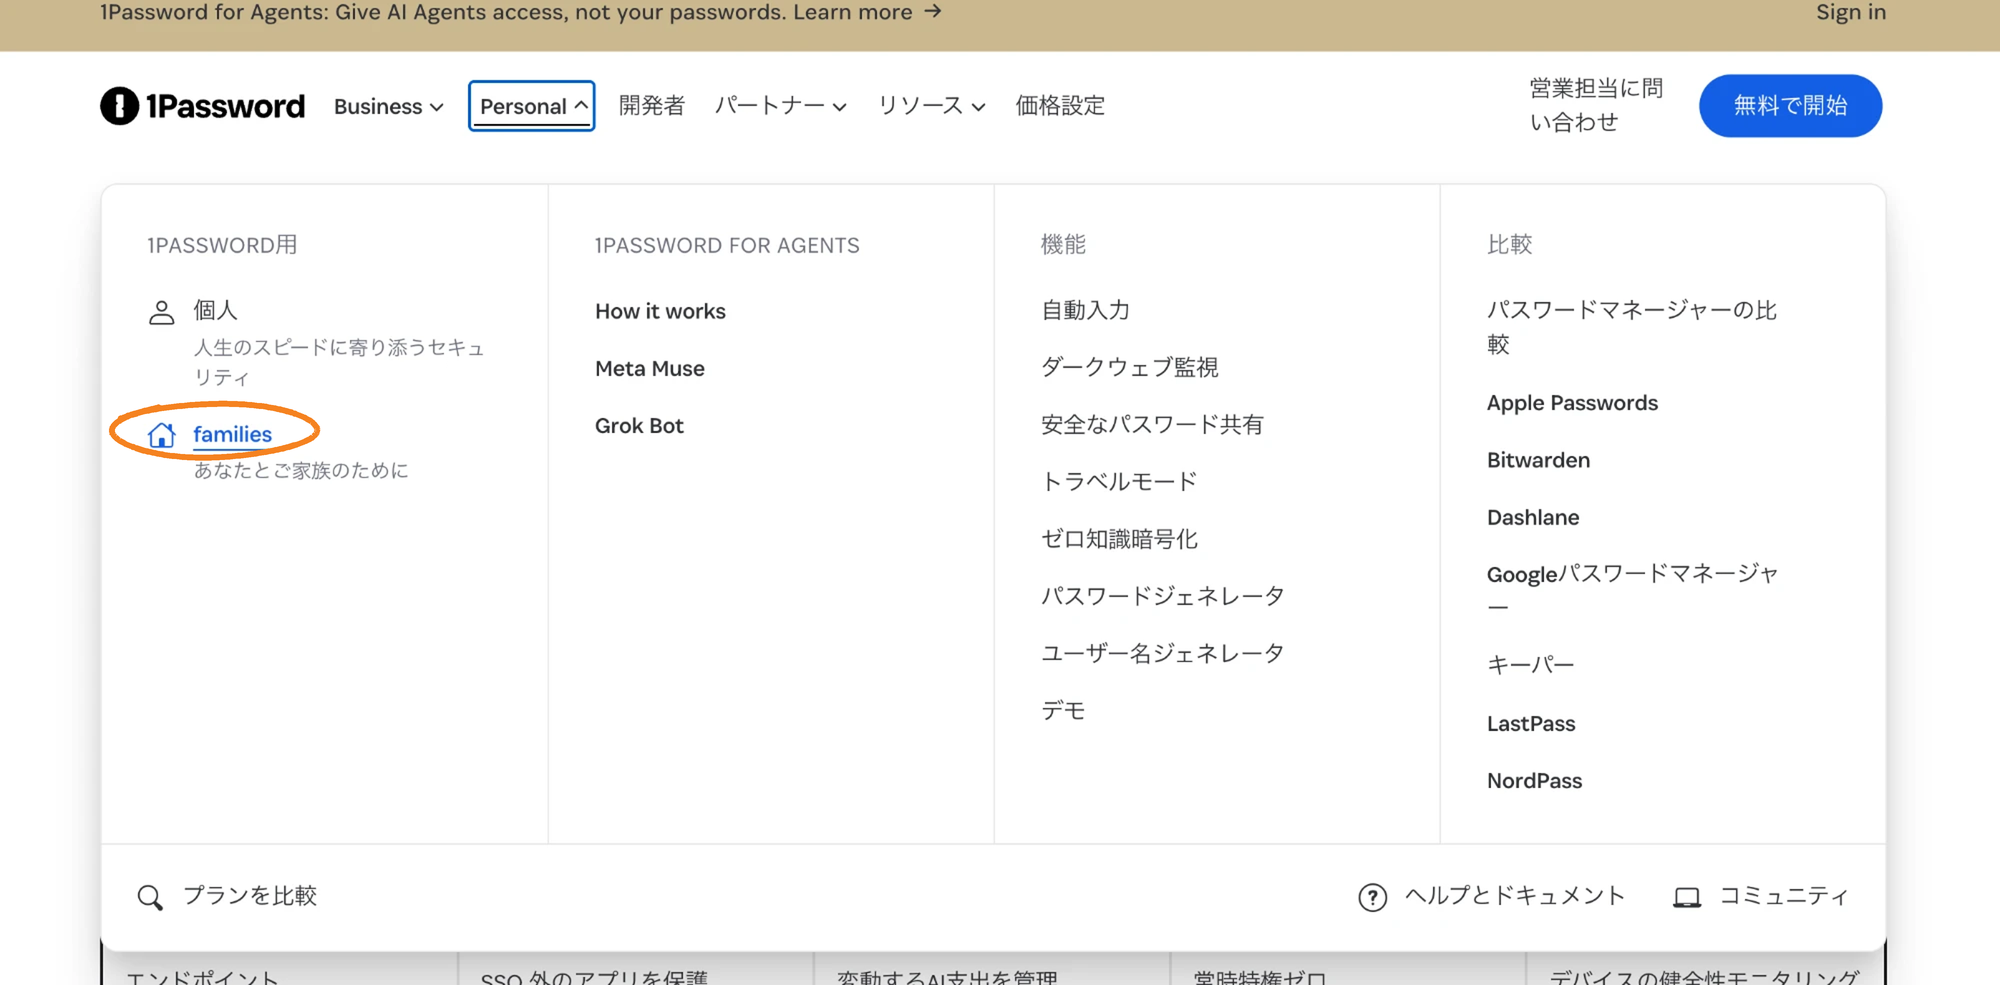
Task: Click the person icon beside 個人
Action: [161, 312]
